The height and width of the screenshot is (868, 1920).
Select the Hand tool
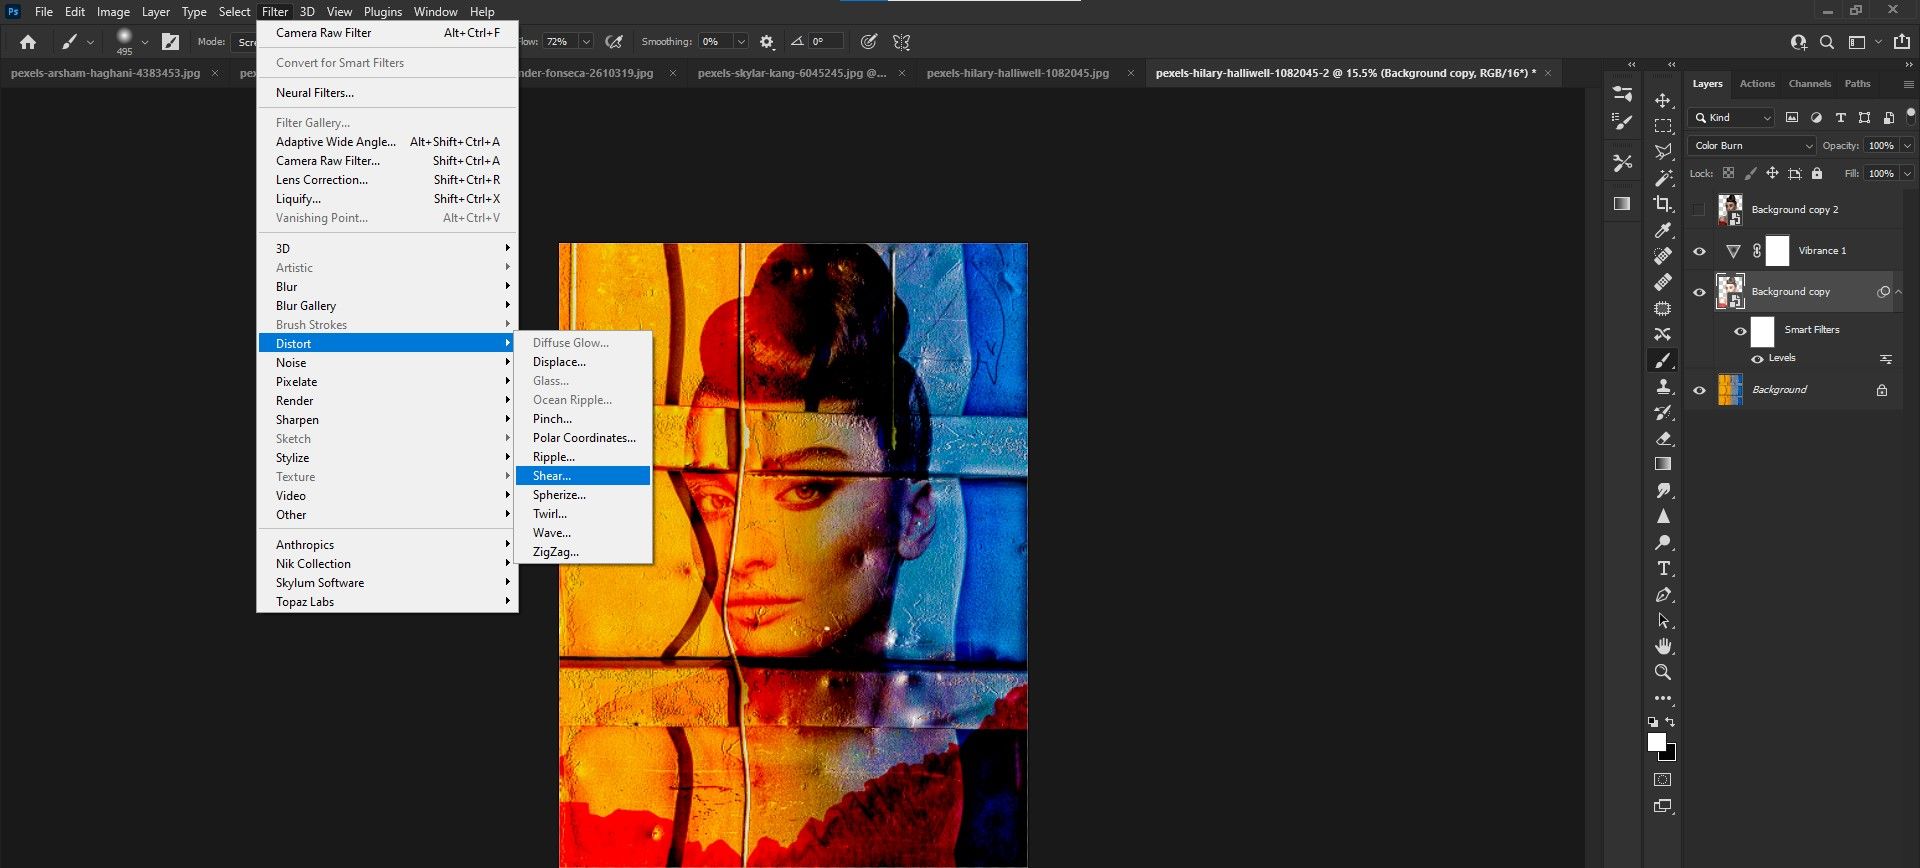point(1663,646)
